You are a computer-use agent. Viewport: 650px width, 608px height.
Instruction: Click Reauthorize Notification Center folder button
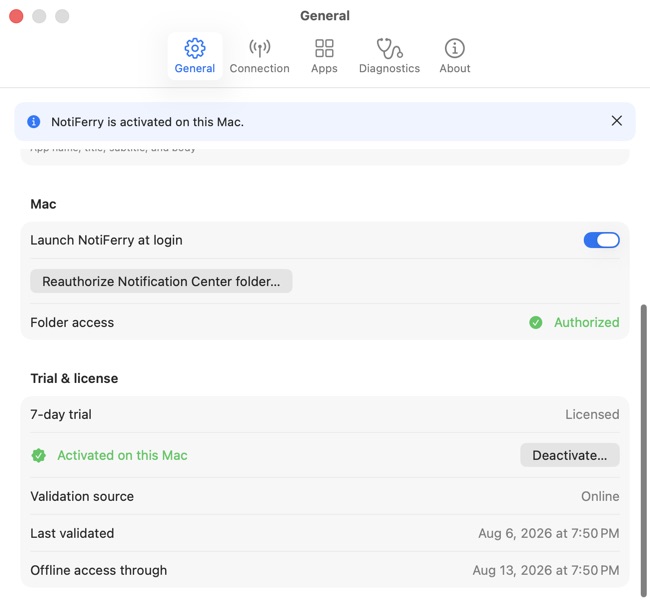[161, 281]
